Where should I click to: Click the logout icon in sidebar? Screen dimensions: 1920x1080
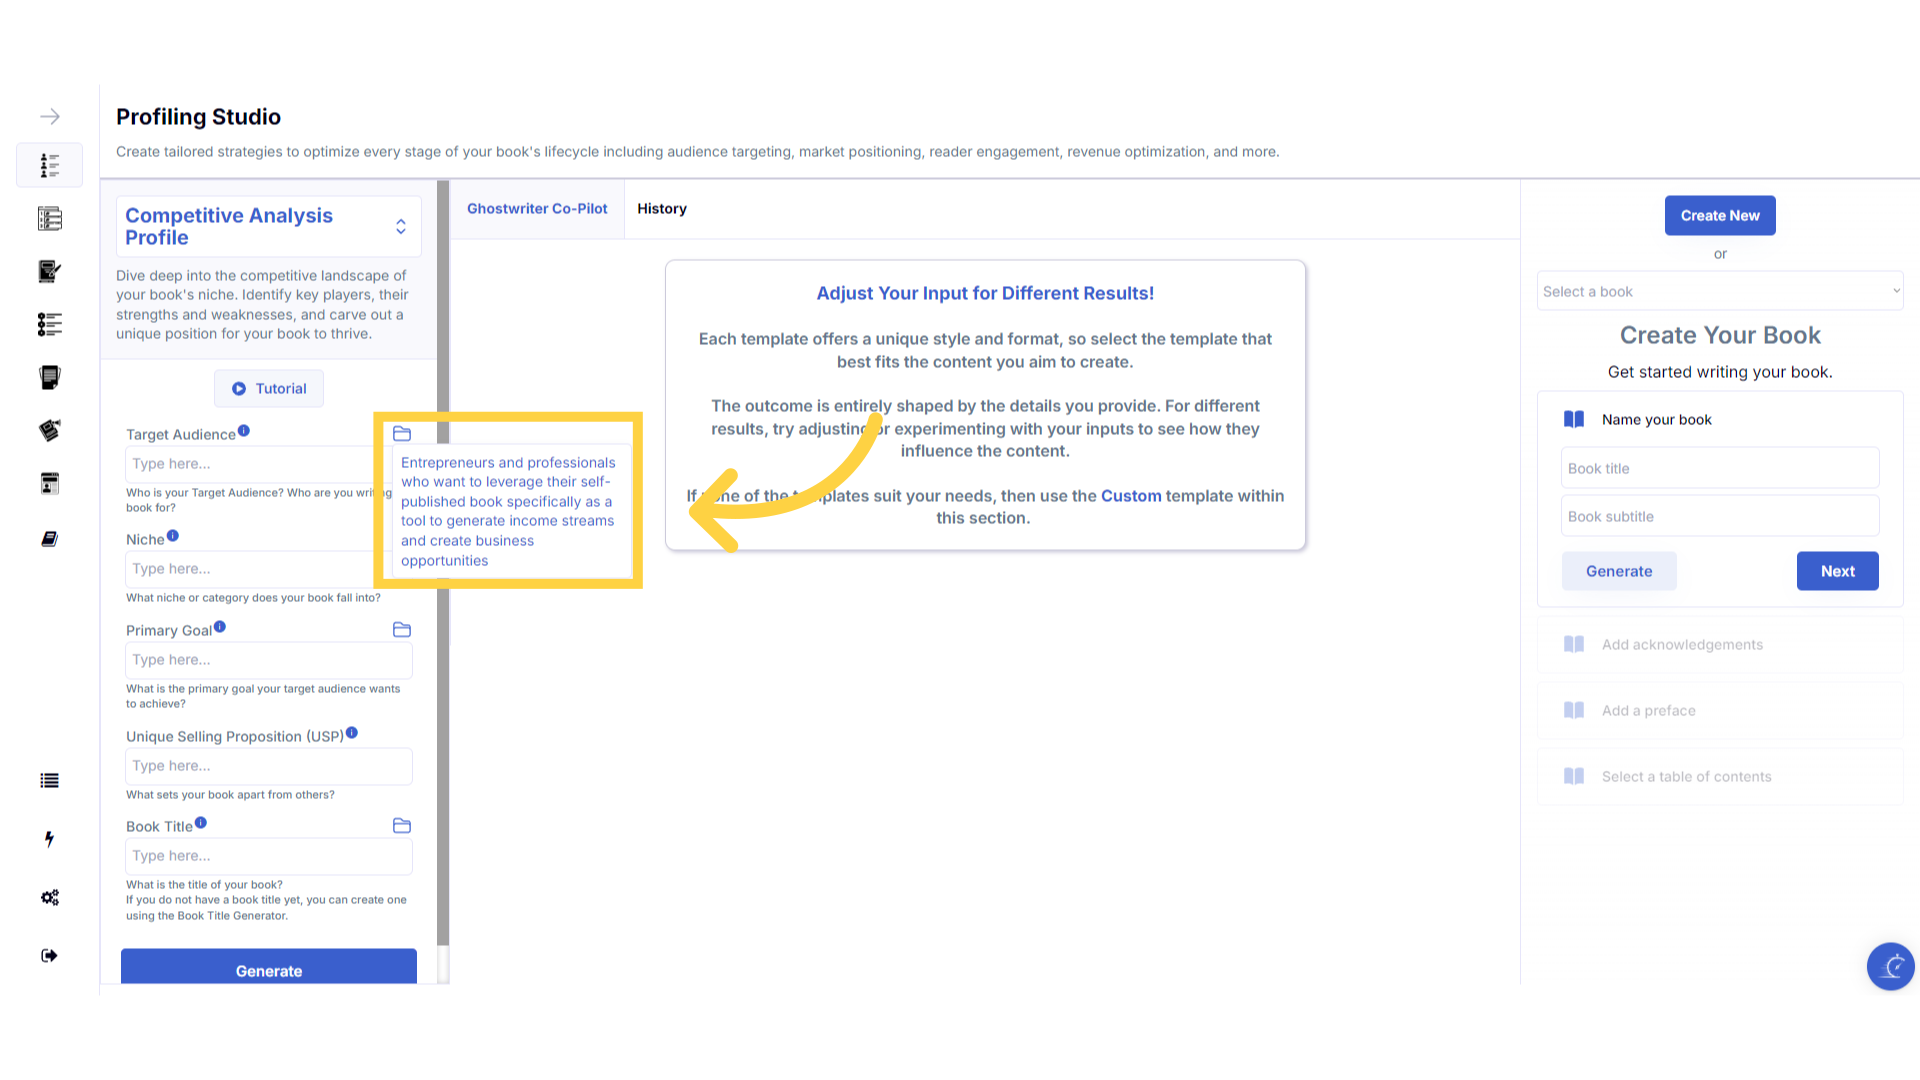pyautogui.click(x=50, y=956)
